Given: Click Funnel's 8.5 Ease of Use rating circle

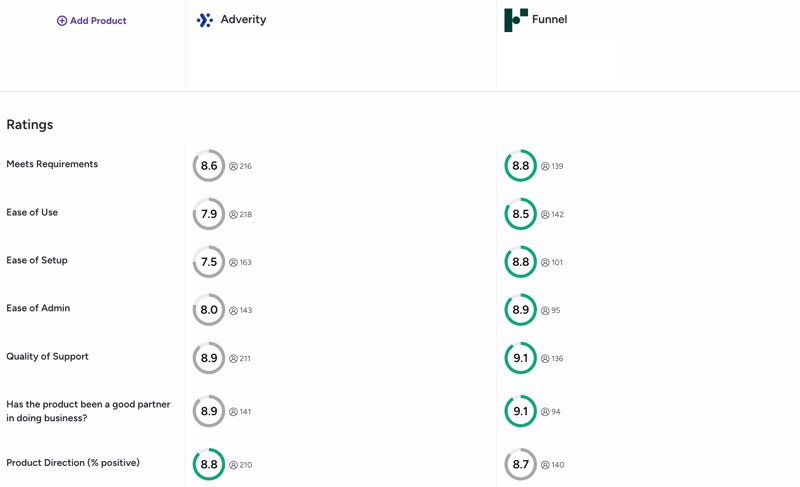Looking at the screenshot, I should coord(521,214).
